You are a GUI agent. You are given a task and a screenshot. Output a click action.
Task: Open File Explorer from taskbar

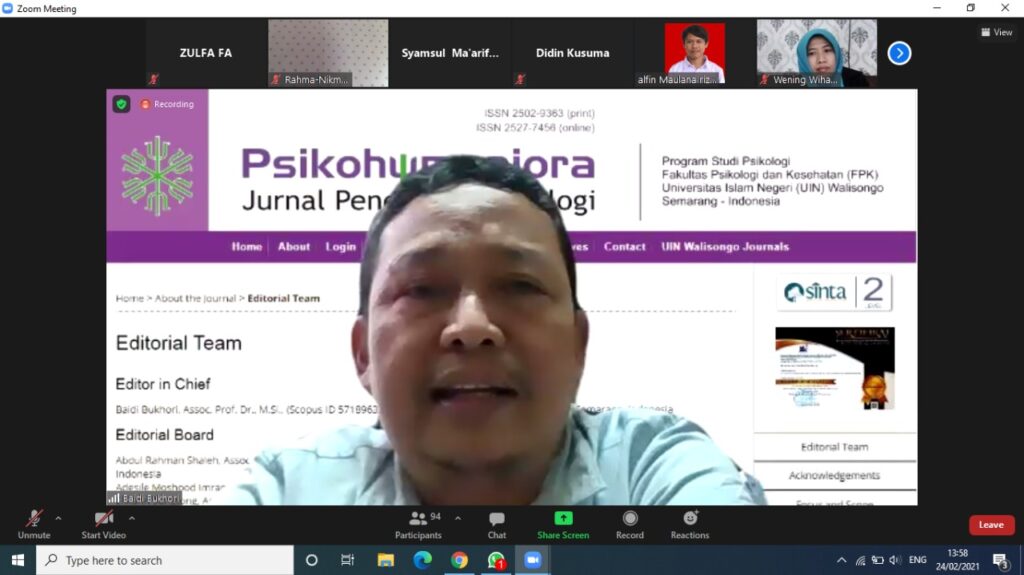tap(385, 560)
